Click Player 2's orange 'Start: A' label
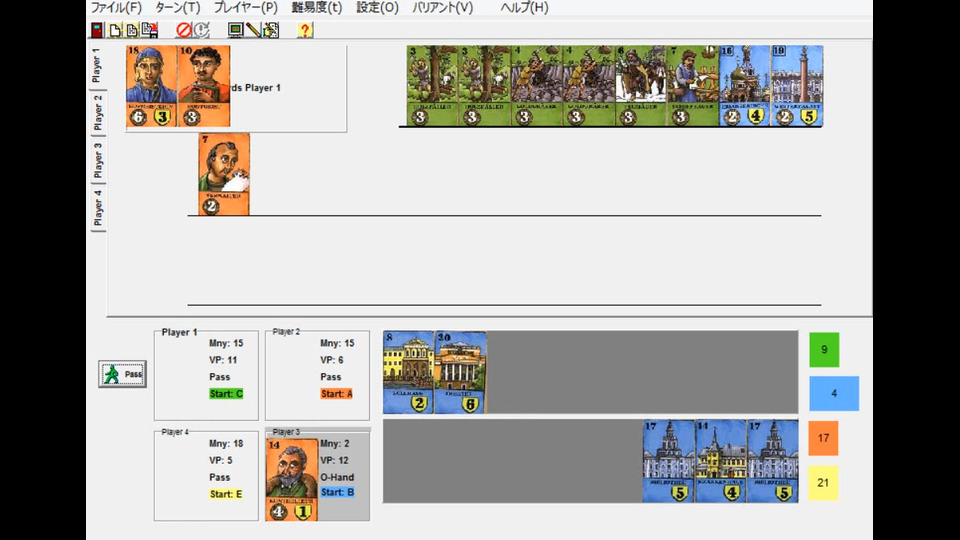Image resolution: width=960 pixels, height=540 pixels. [336, 394]
